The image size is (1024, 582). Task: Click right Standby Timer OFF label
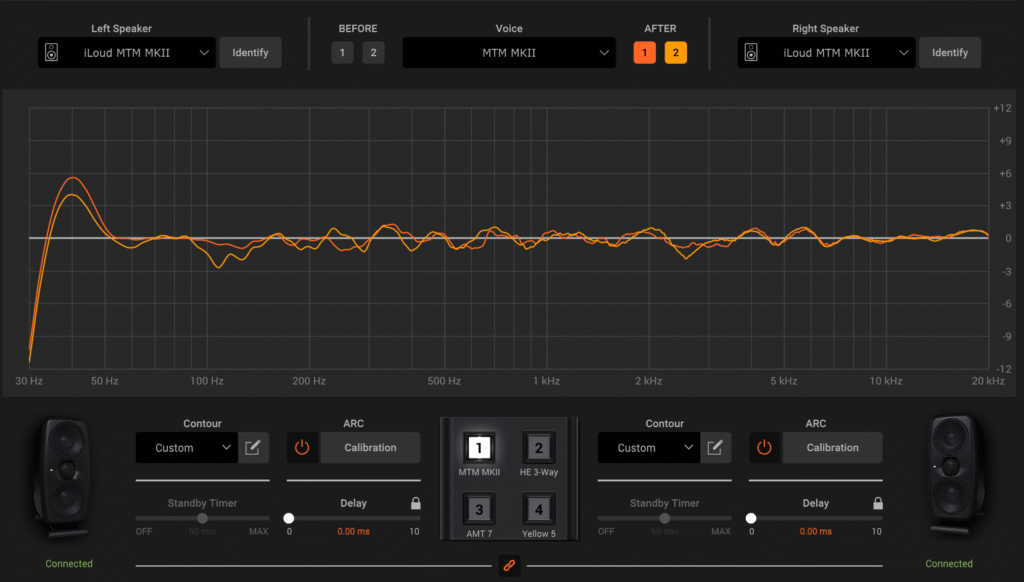606,532
